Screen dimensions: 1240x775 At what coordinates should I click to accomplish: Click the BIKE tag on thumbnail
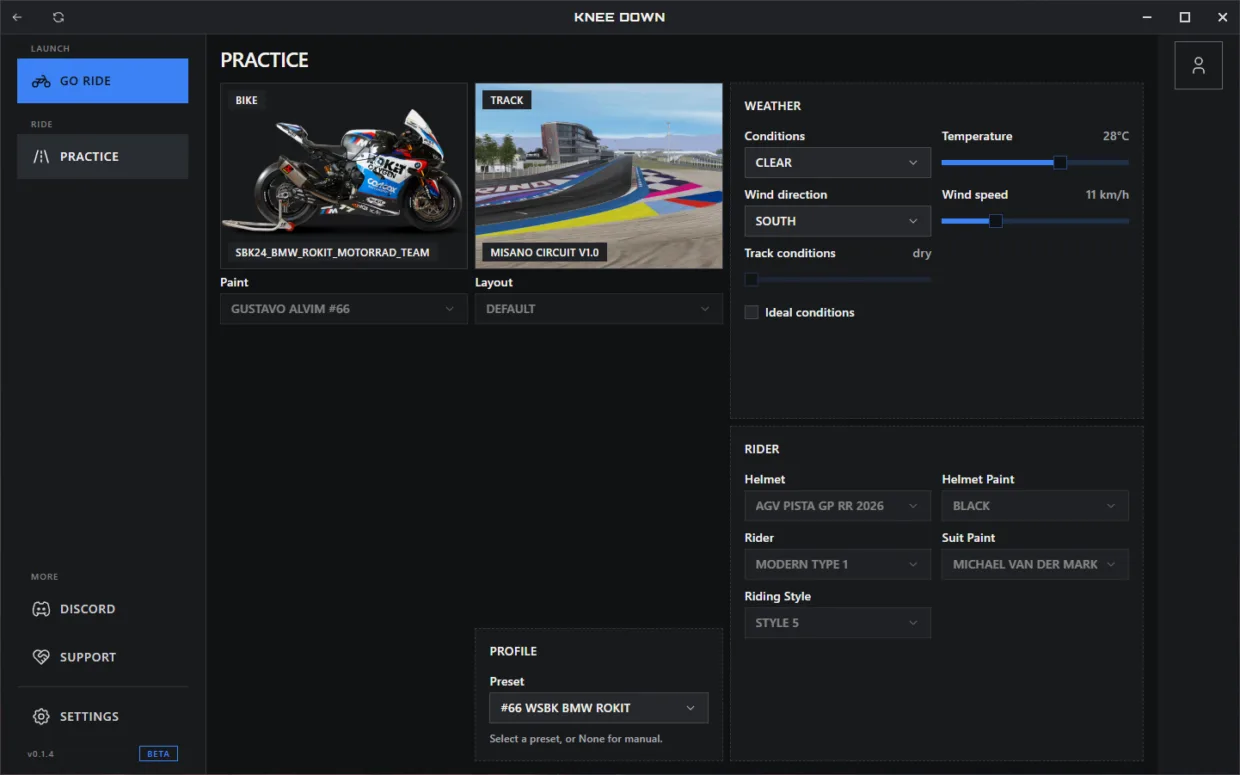click(246, 100)
